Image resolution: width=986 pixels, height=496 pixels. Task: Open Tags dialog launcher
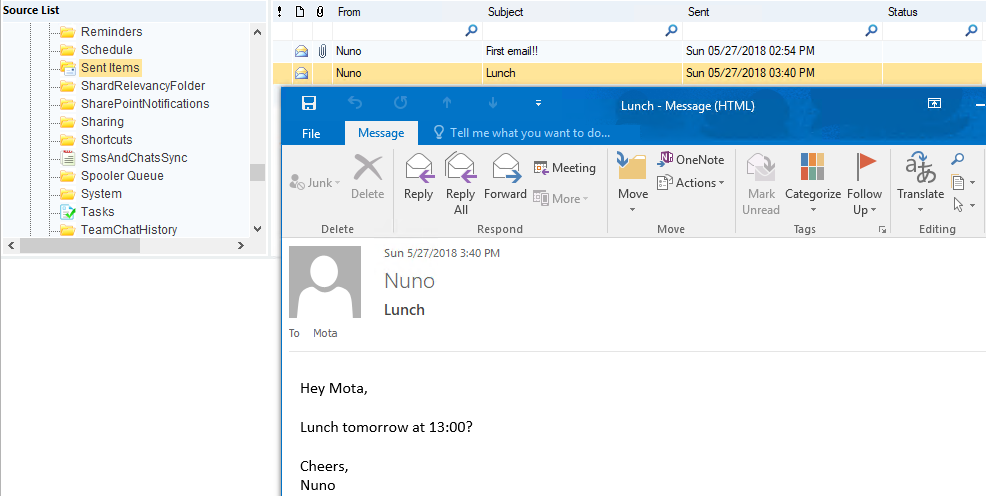point(882,229)
